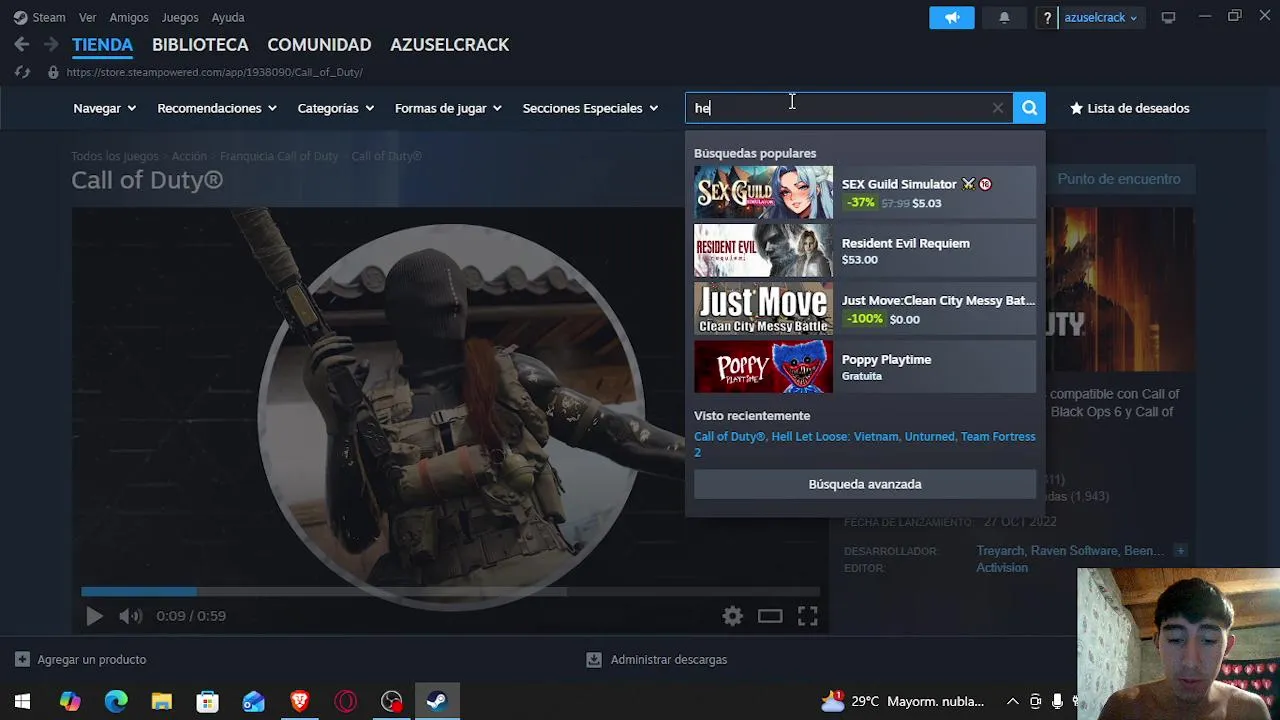The image size is (1280, 720).
Task: Click Punto de encuentro button
Action: click(x=1119, y=179)
